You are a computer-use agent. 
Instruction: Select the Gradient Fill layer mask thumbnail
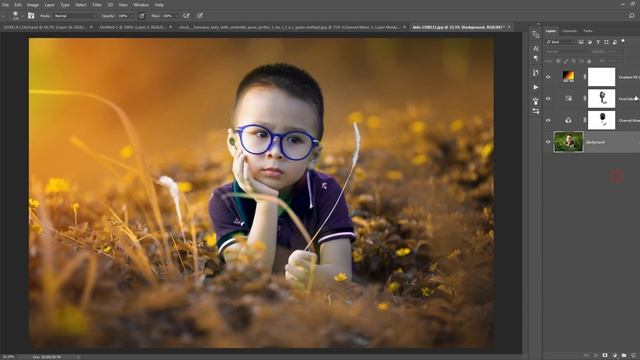click(601, 77)
